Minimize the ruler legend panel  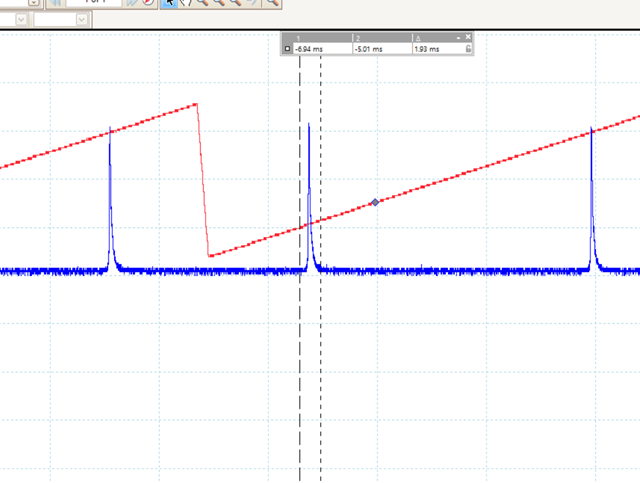458,38
